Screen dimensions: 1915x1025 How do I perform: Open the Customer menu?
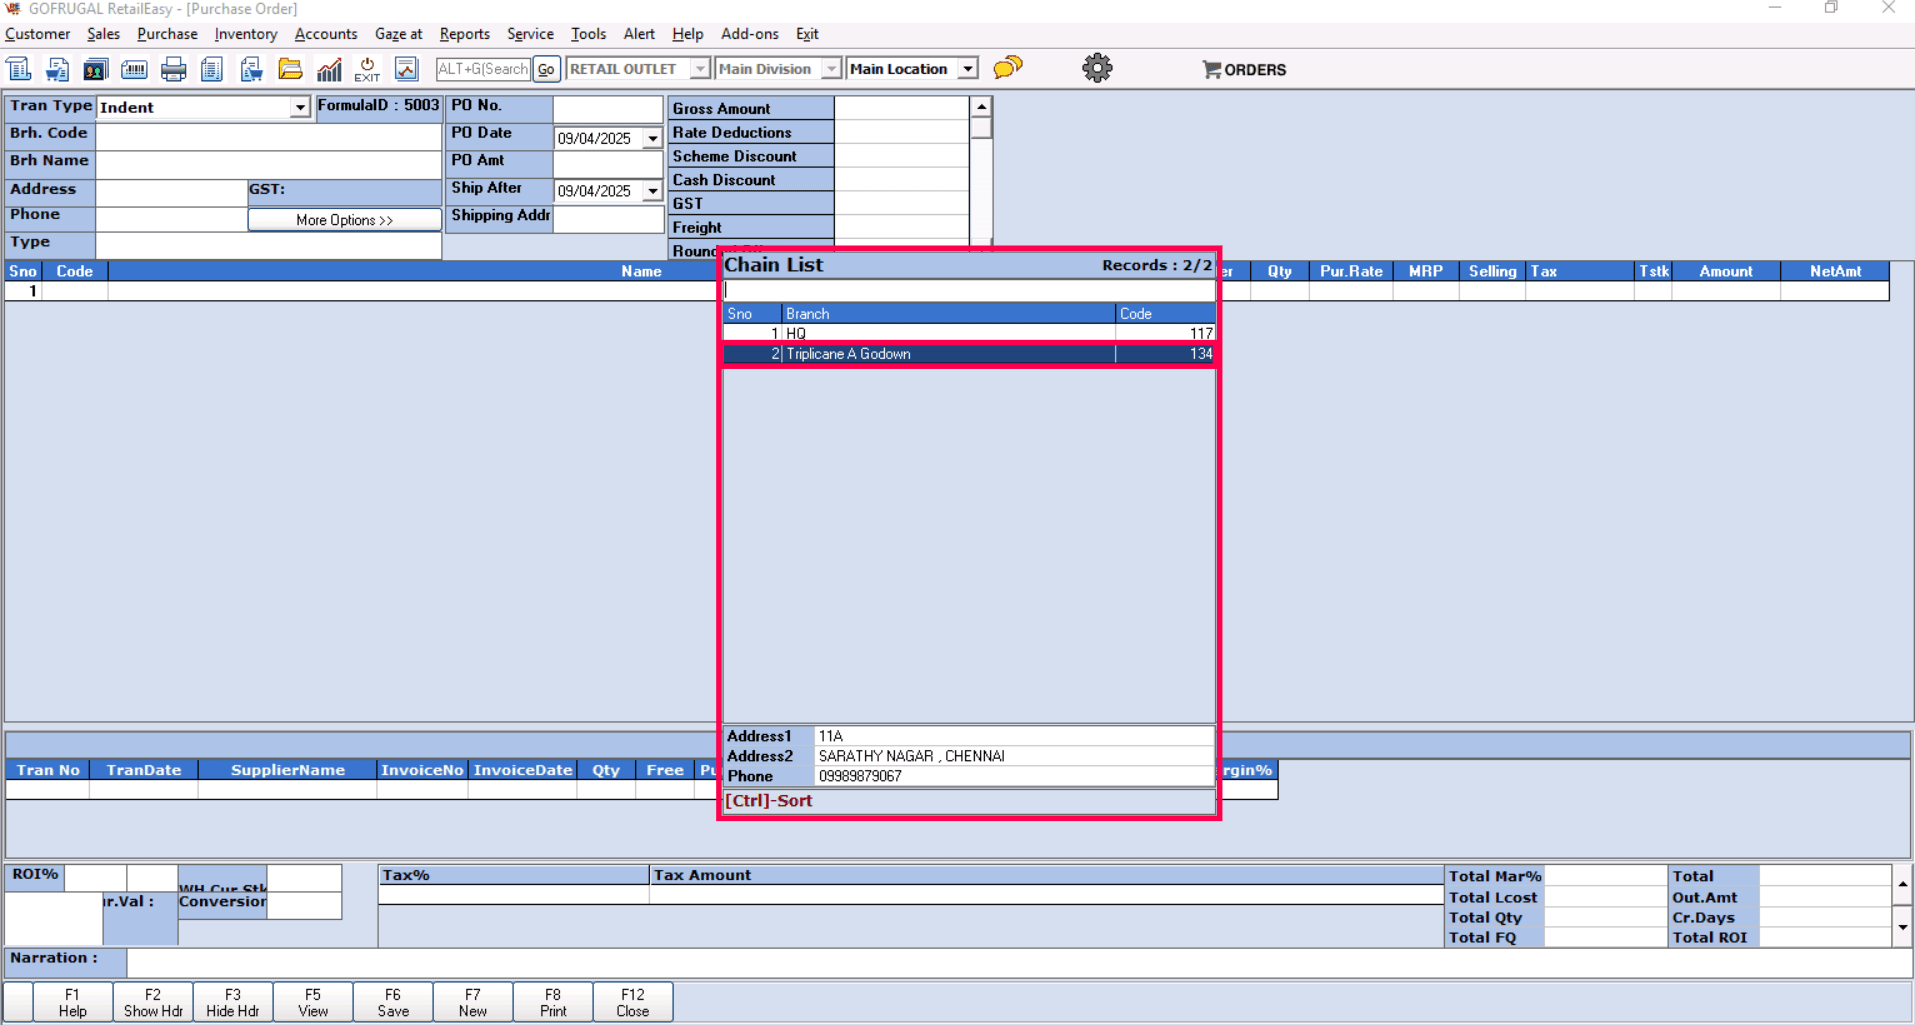tap(38, 34)
